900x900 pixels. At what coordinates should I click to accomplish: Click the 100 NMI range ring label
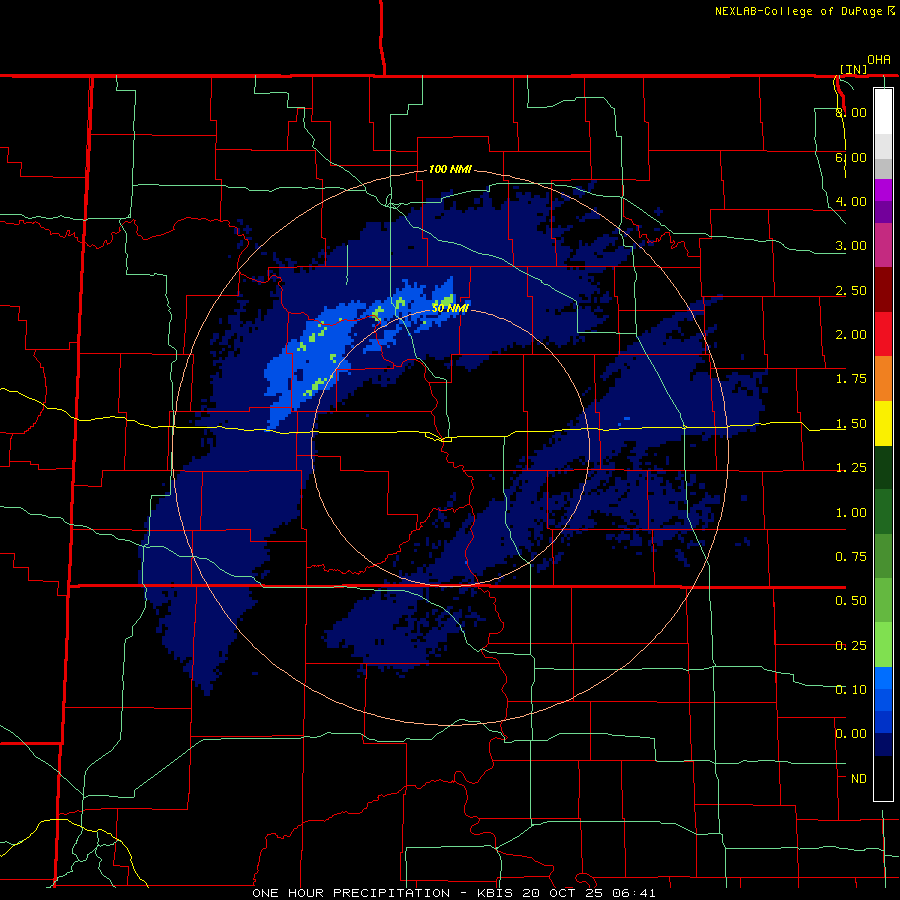tap(450, 169)
